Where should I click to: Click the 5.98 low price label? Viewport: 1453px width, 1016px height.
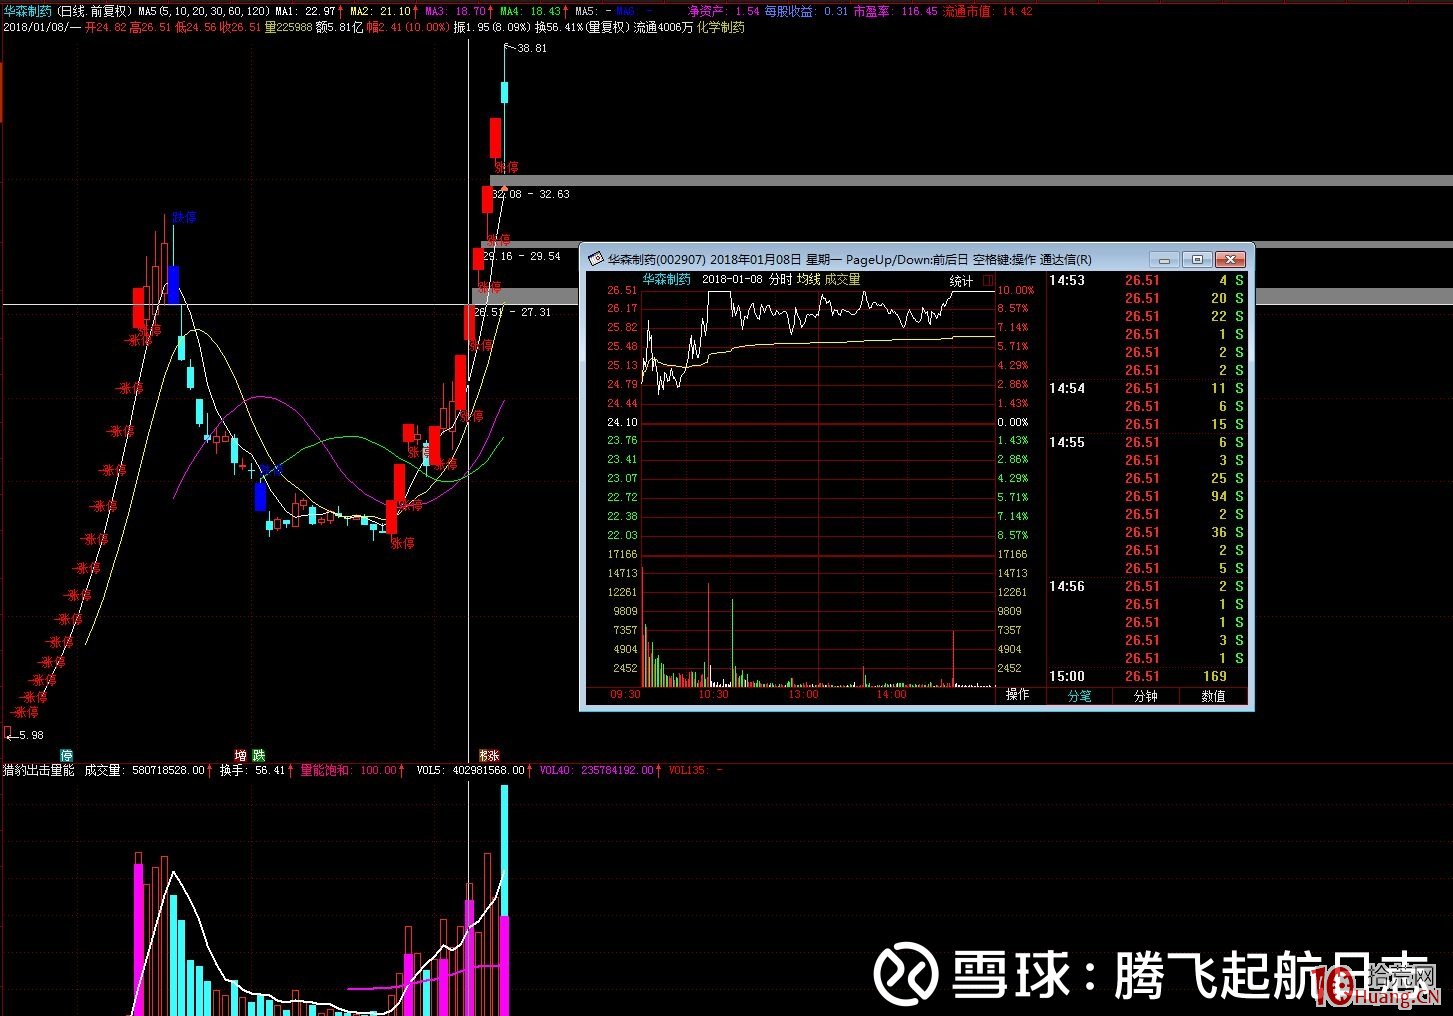point(30,735)
